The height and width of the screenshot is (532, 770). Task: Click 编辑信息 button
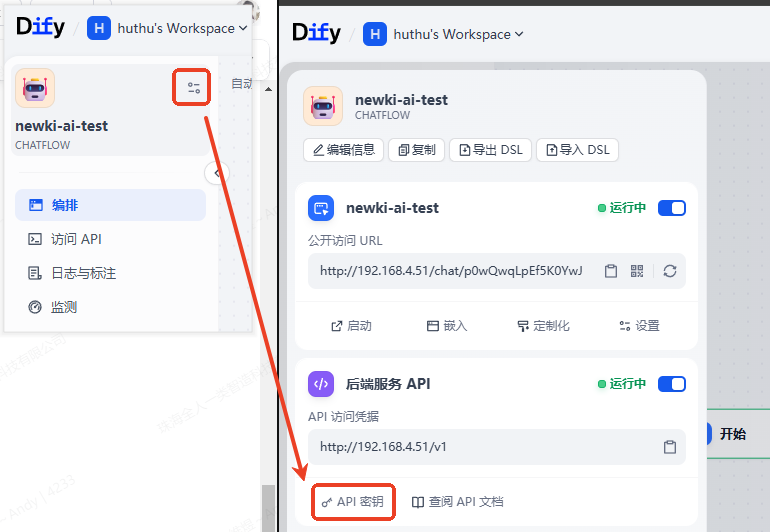point(343,150)
